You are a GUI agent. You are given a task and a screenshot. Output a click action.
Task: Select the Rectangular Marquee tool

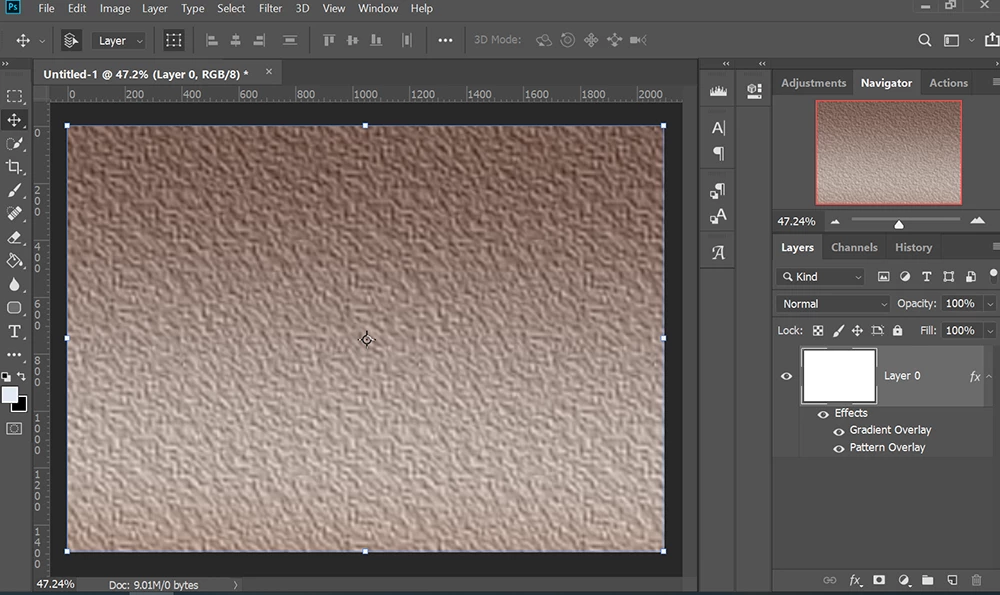click(x=14, y=96)
